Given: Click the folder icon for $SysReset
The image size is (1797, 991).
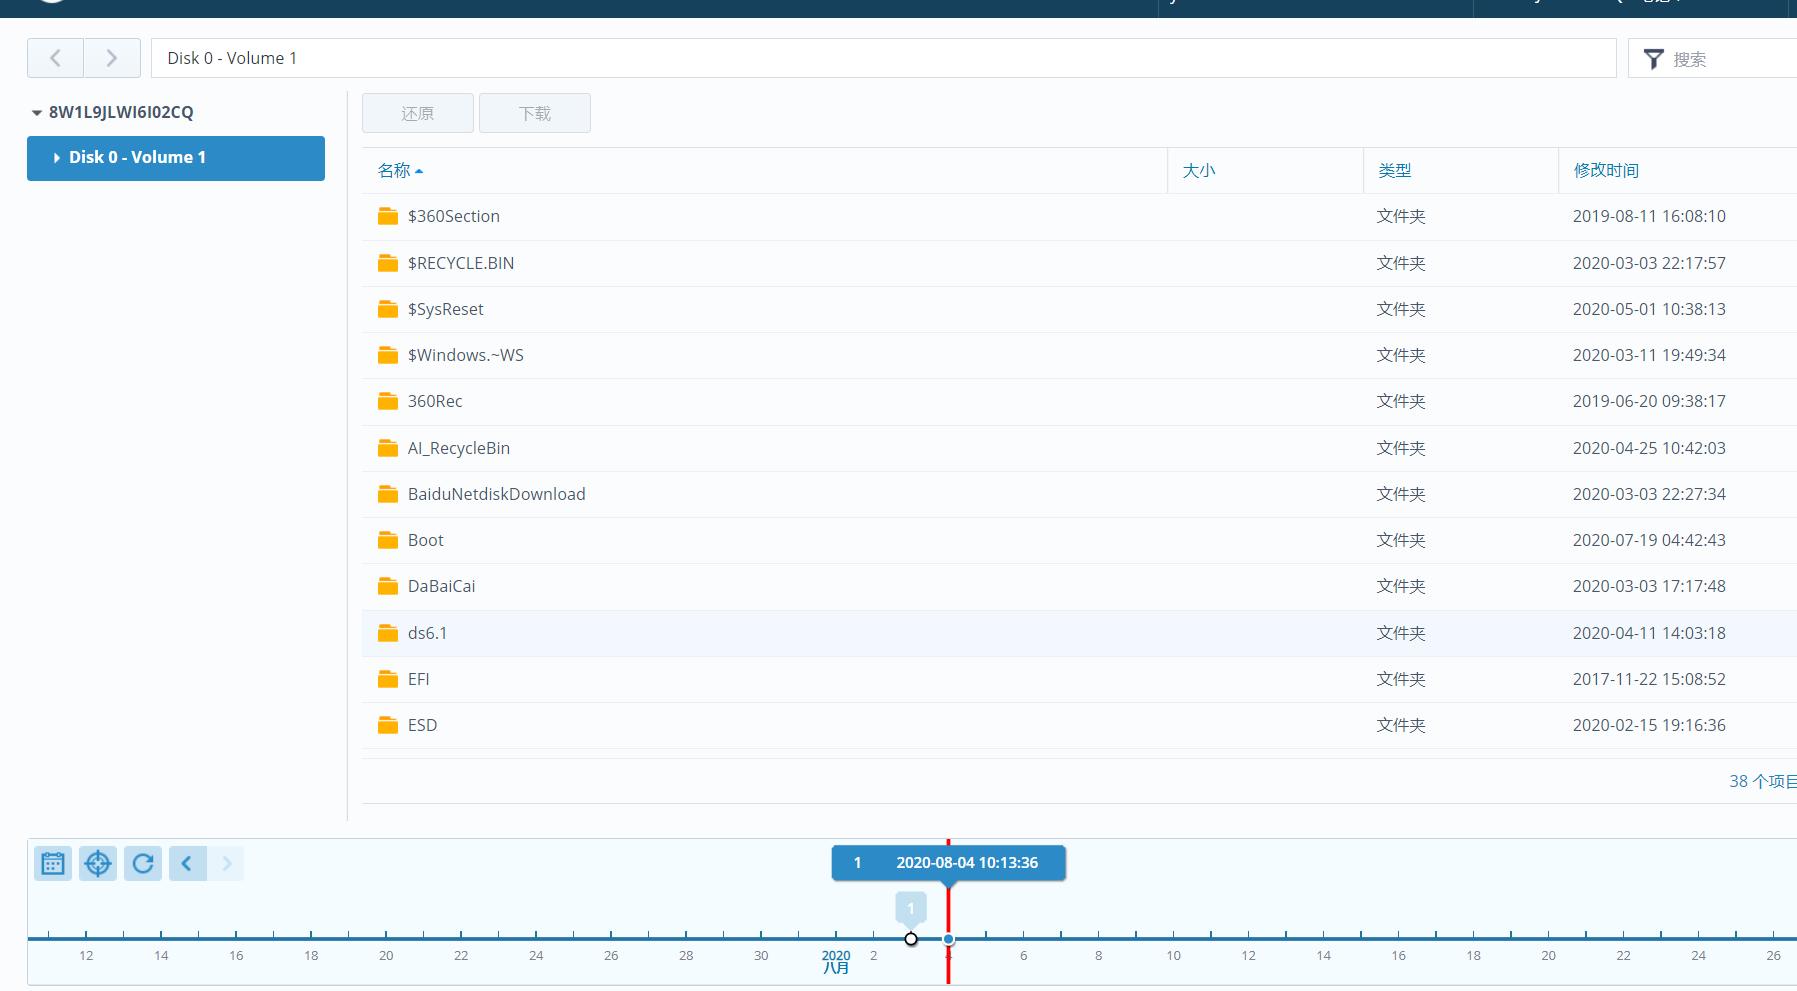Looking at the screenshot, I should tap(388, 309).
